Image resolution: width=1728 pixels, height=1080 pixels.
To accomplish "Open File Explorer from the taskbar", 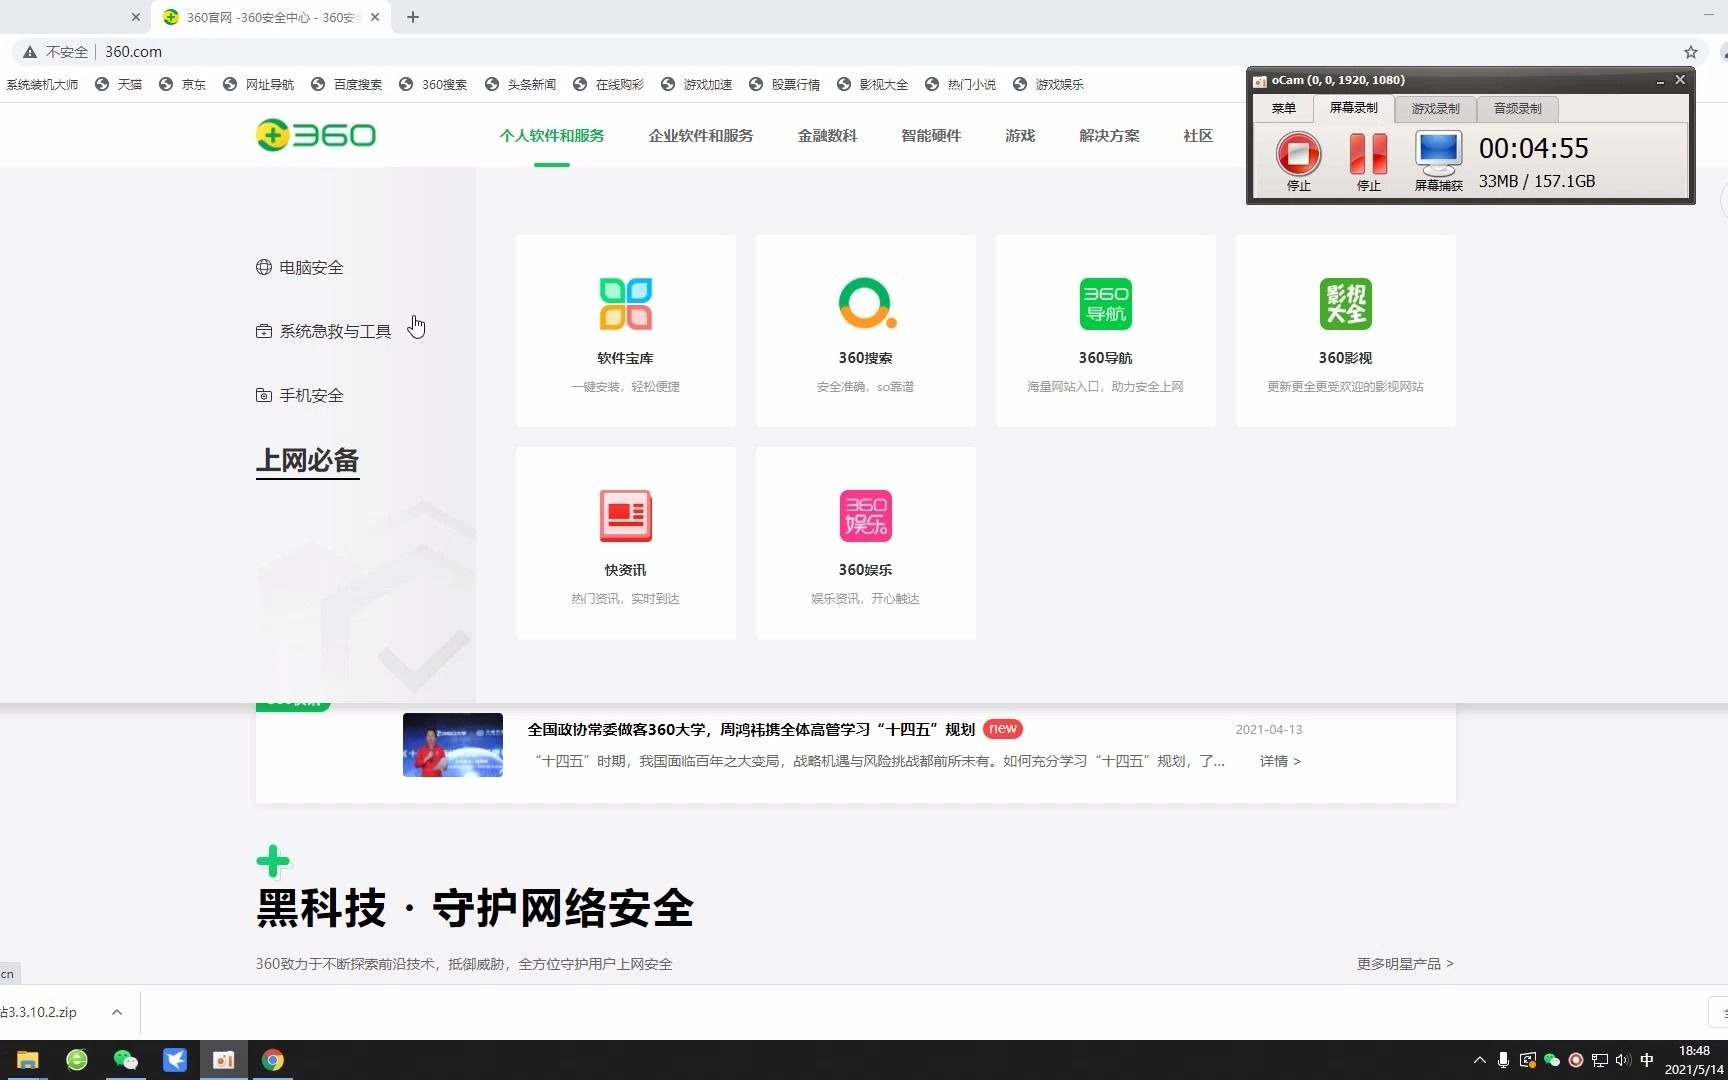I will click(x=28, y=1060).
